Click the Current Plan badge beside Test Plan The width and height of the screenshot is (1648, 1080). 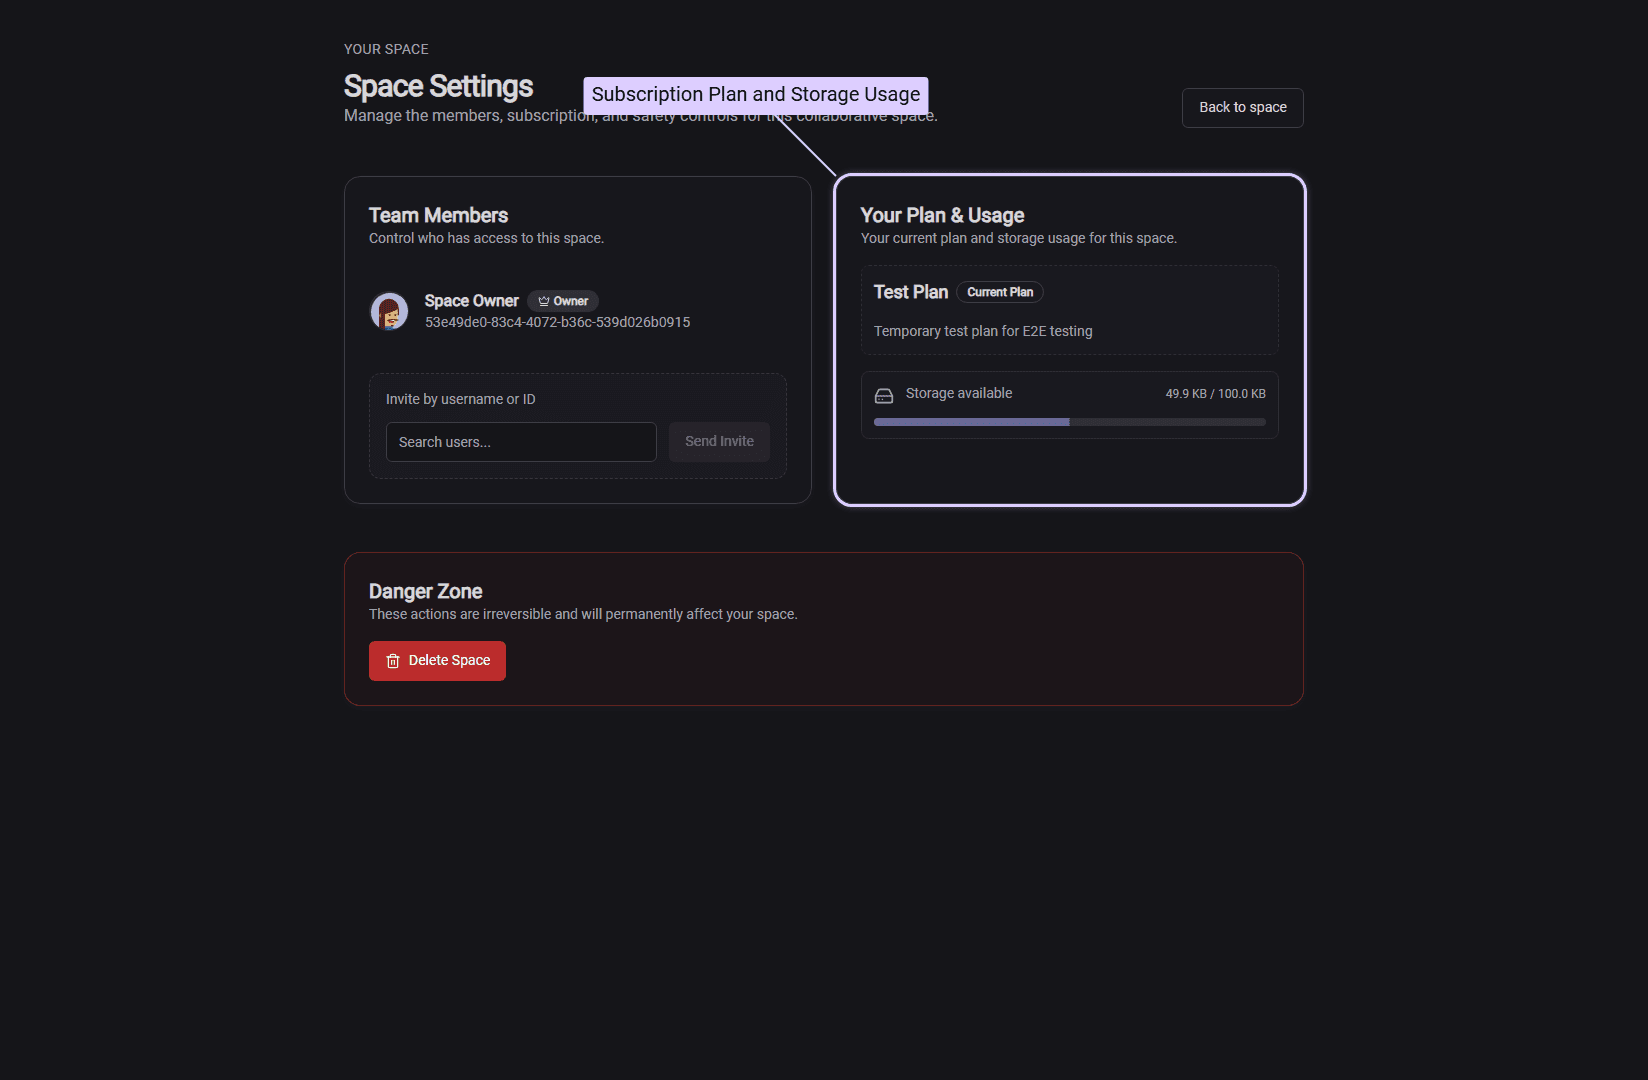point(999,292)
